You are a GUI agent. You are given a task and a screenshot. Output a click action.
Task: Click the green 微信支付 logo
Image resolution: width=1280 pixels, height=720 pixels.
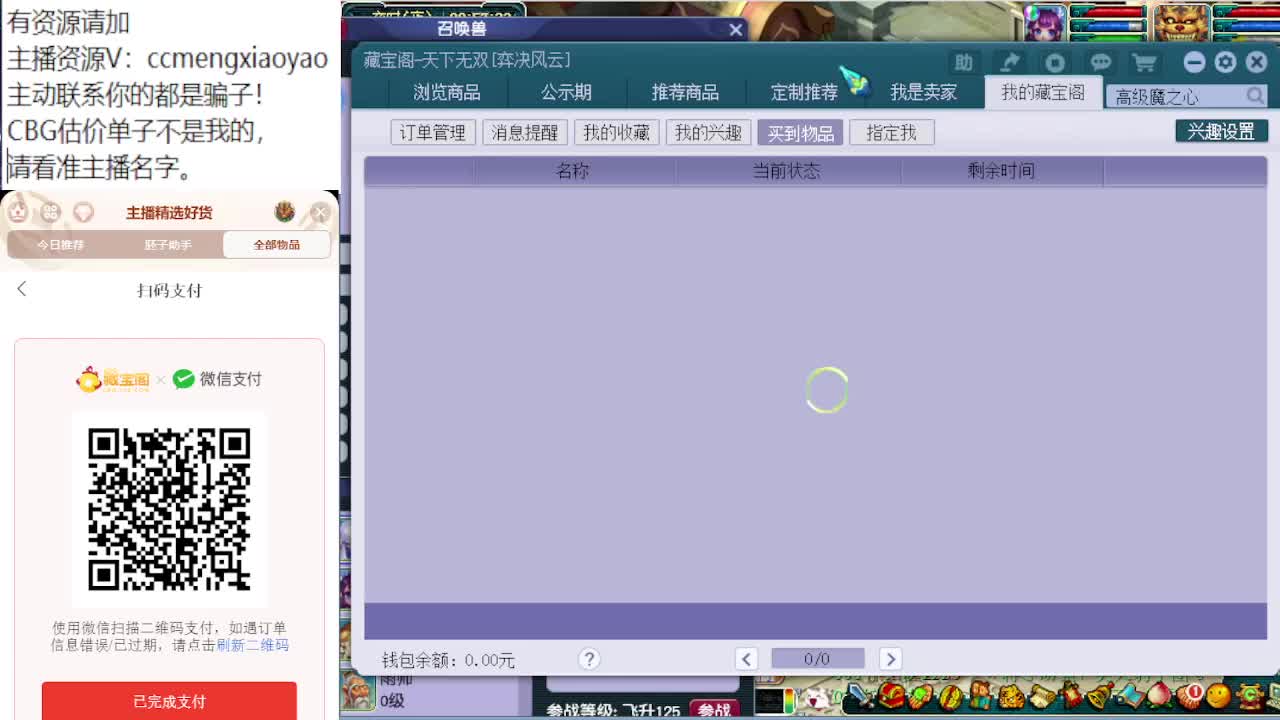pos(217,379)
